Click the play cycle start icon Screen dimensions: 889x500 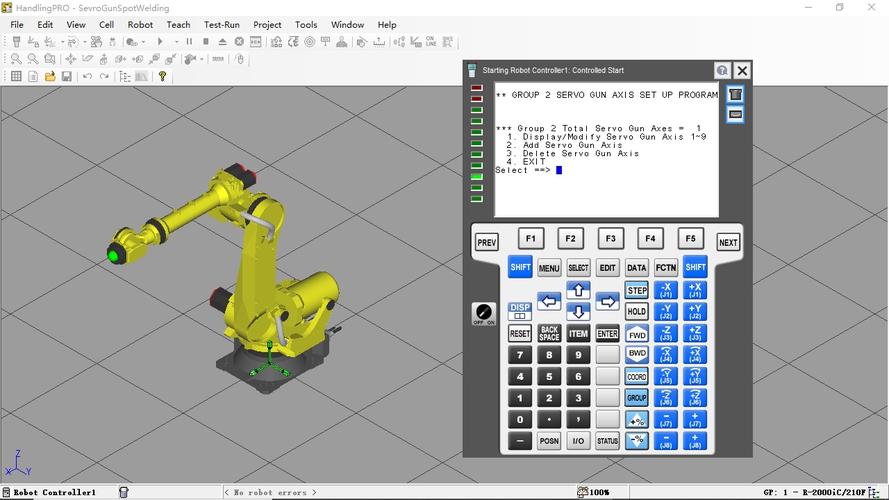pos(160,42)
